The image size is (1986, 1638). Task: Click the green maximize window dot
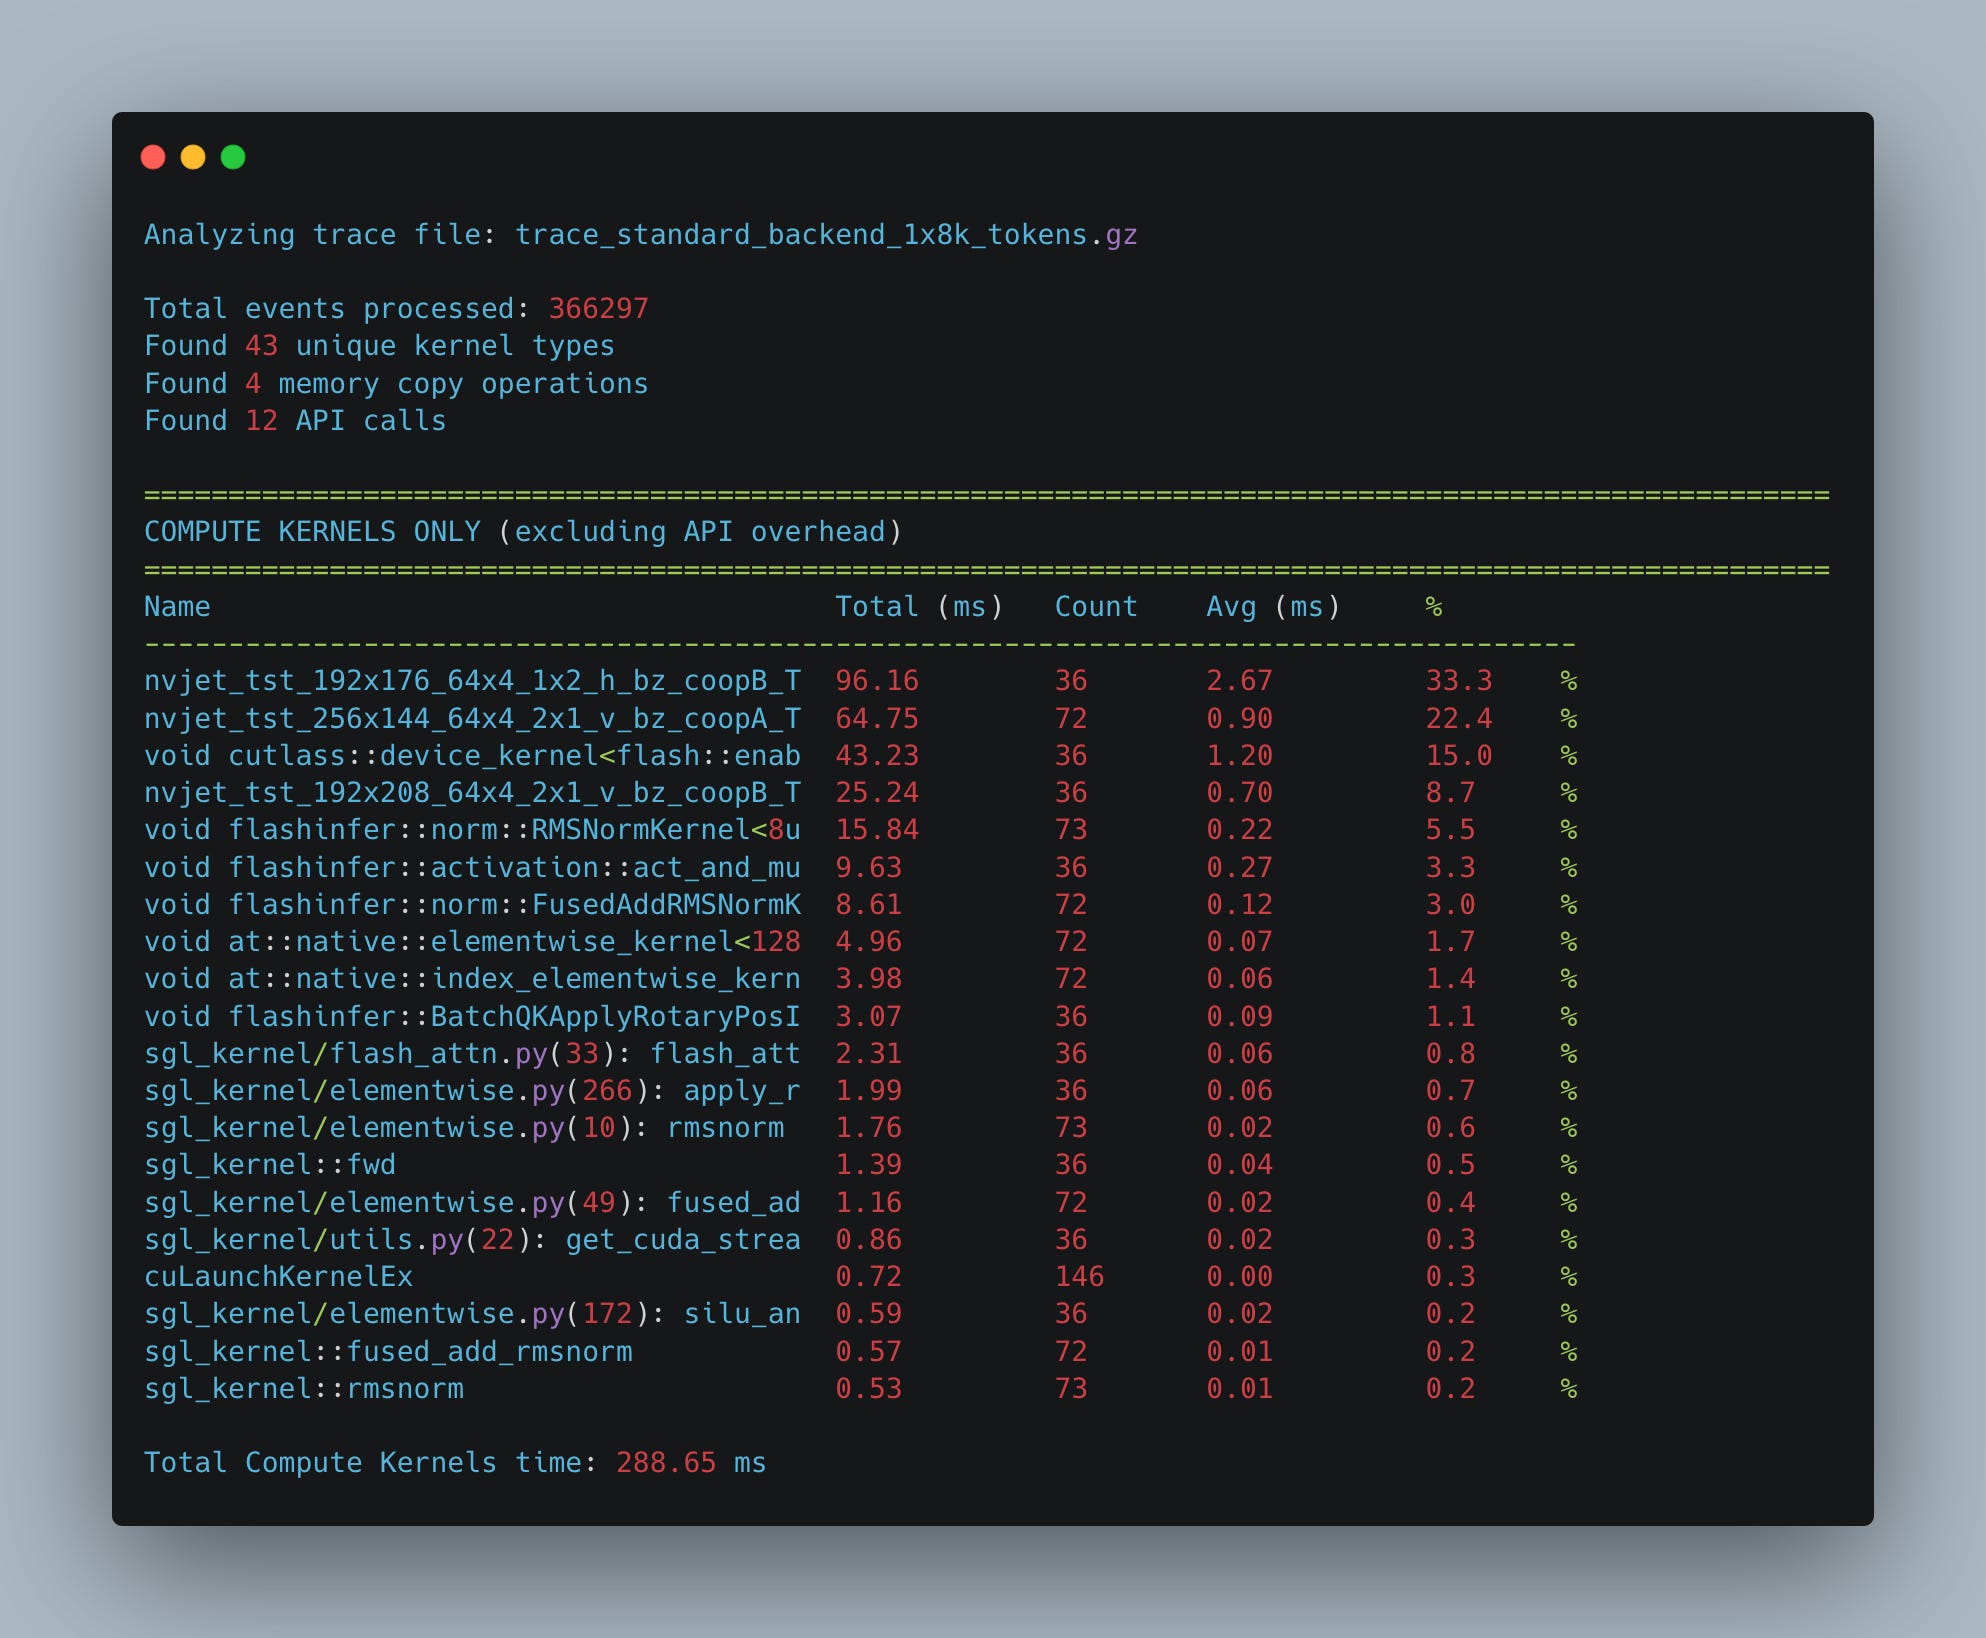[233, 157]
